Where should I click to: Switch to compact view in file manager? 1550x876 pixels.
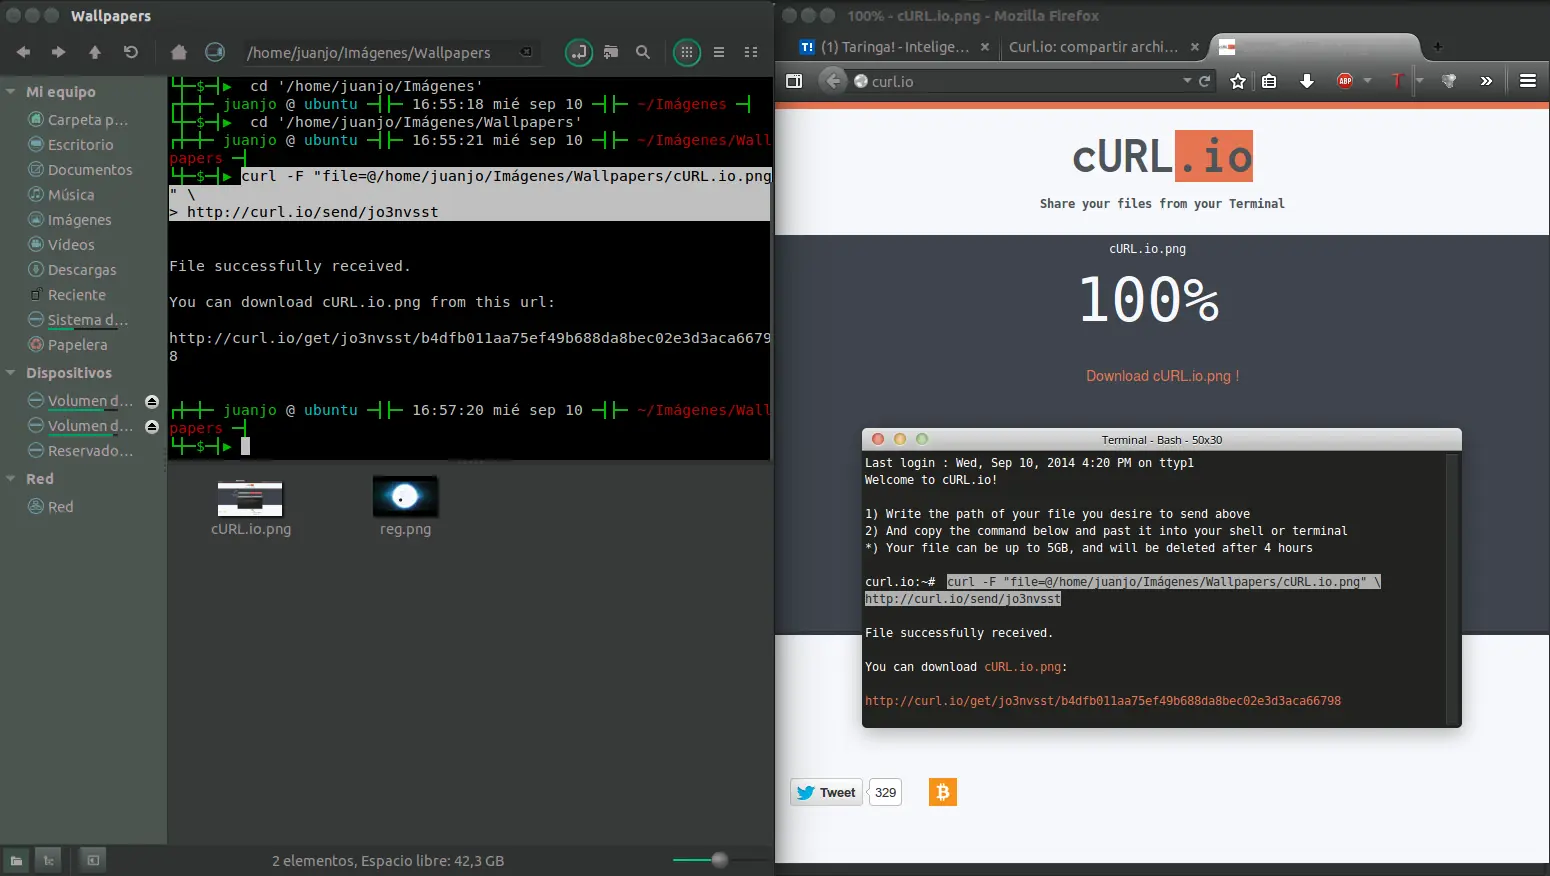[x=751, y=52]
